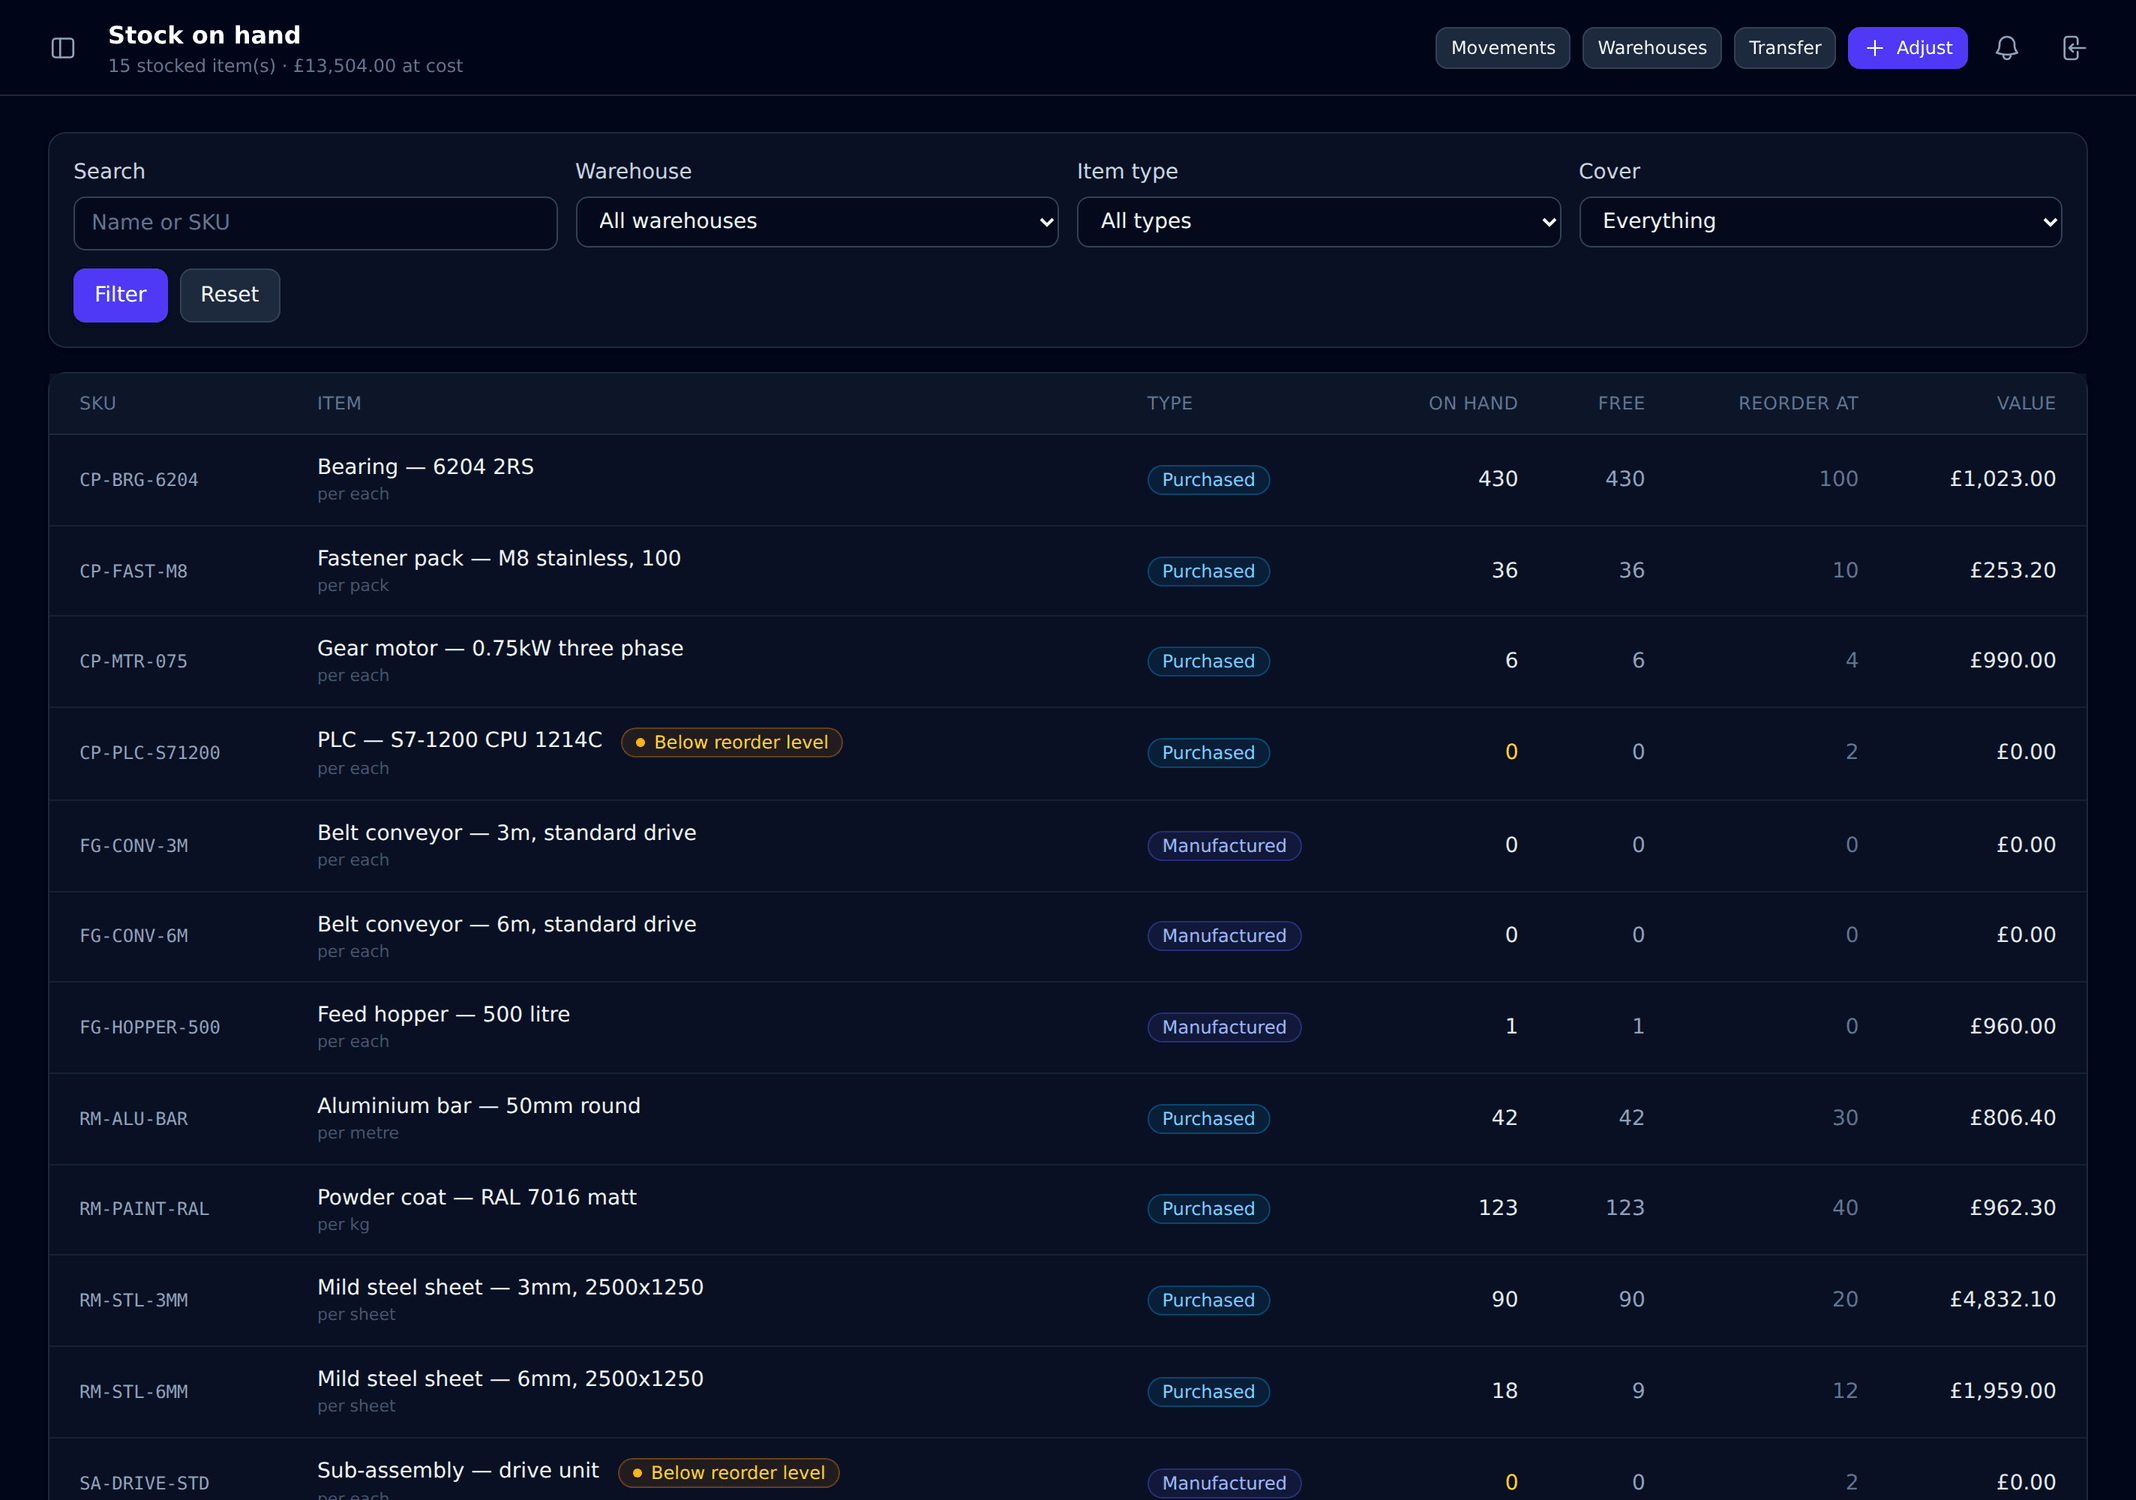Open the All warehouses dropdown
The height and width of the screenshot is (1500, 2136).
pos(817,222)
